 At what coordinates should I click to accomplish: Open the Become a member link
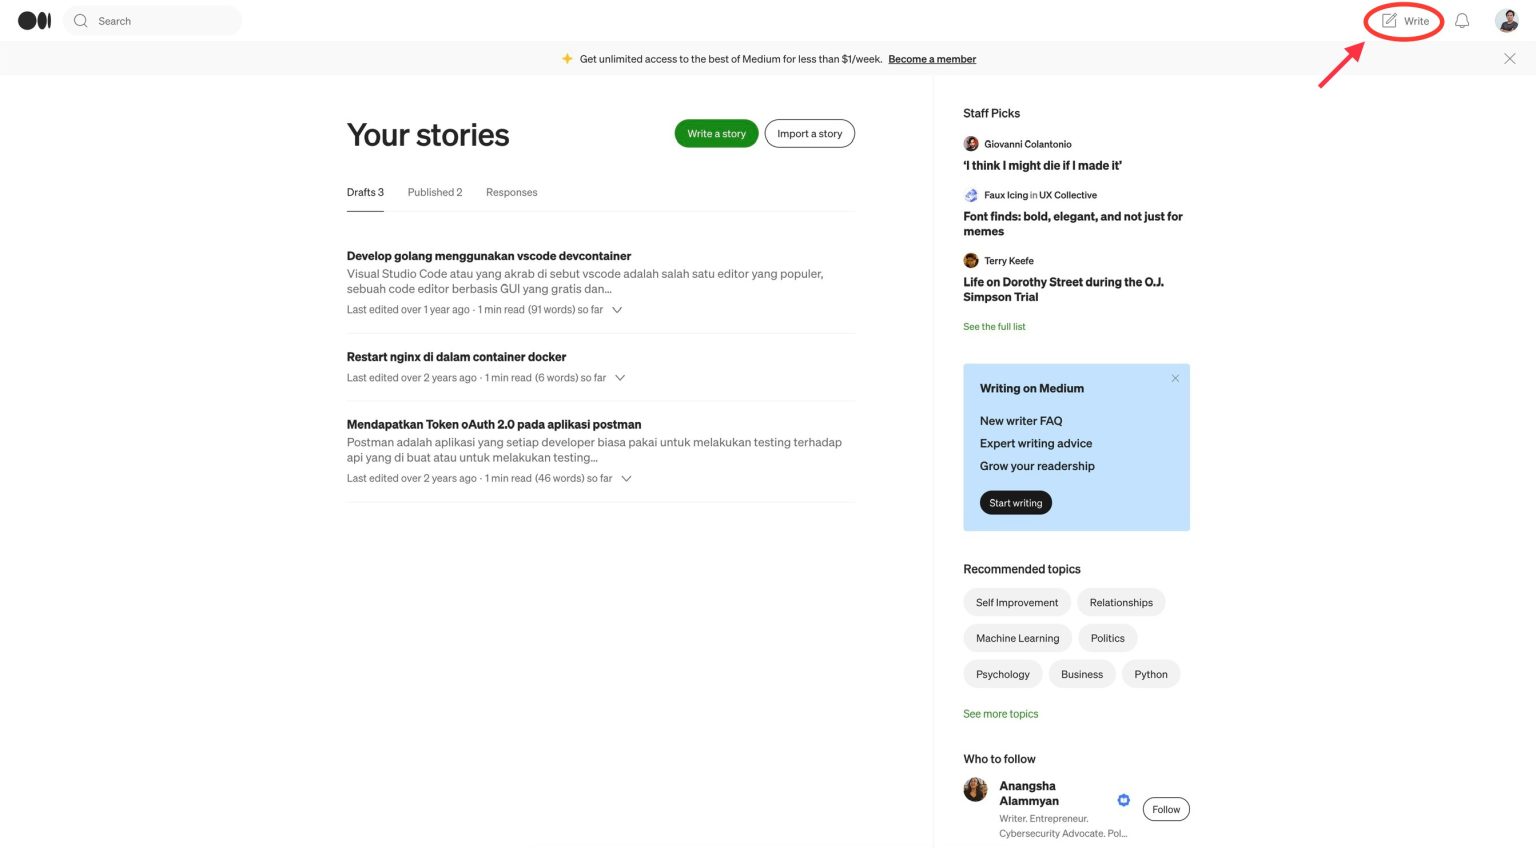[932, 59]
